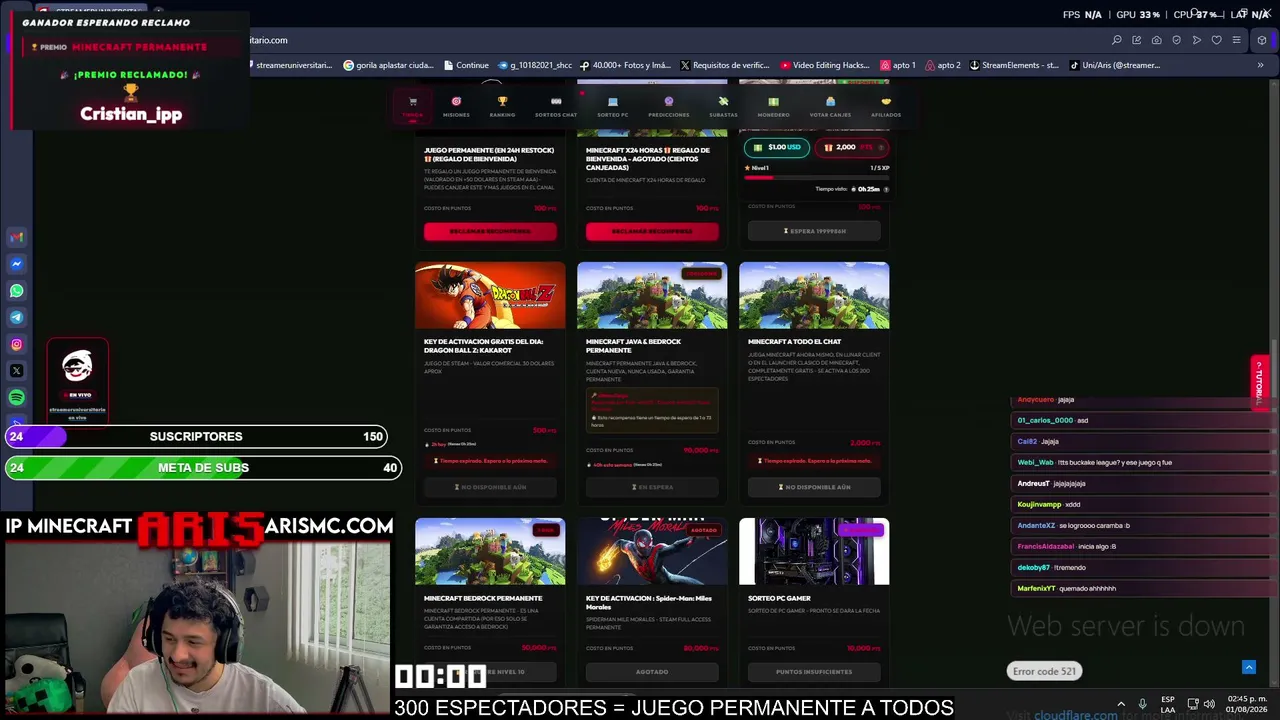Open Minecraft Bedrock Permanente image
Screen dimensions: 1280x720
[490, 551]
